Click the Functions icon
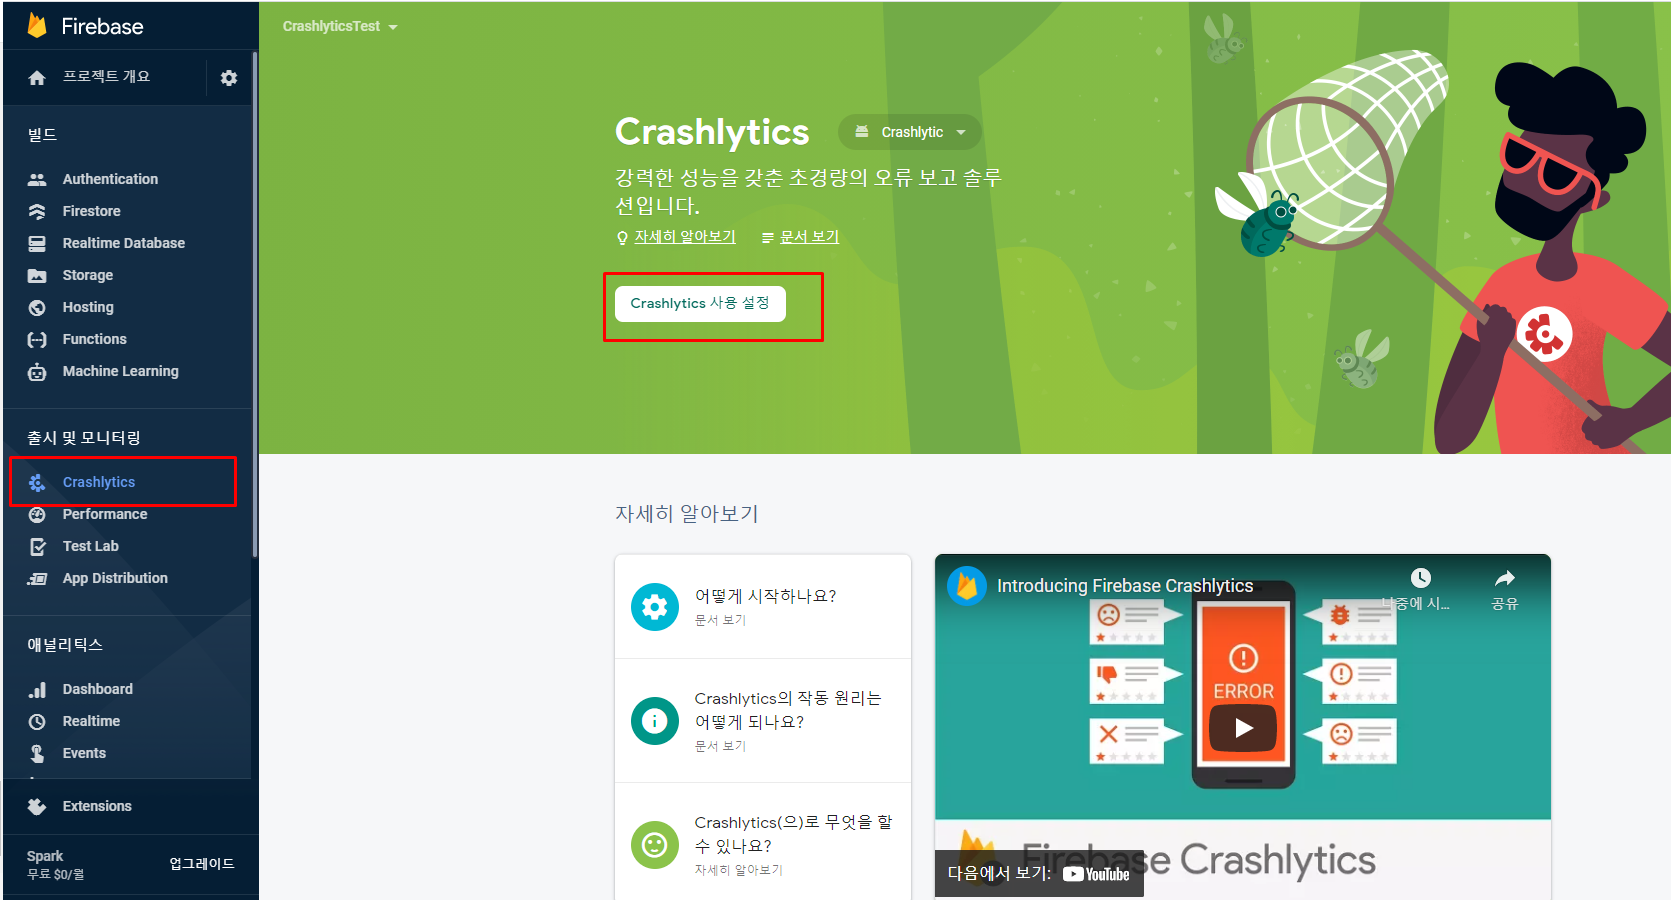Viewport: 1671px width, 900px height. [37, 340]
